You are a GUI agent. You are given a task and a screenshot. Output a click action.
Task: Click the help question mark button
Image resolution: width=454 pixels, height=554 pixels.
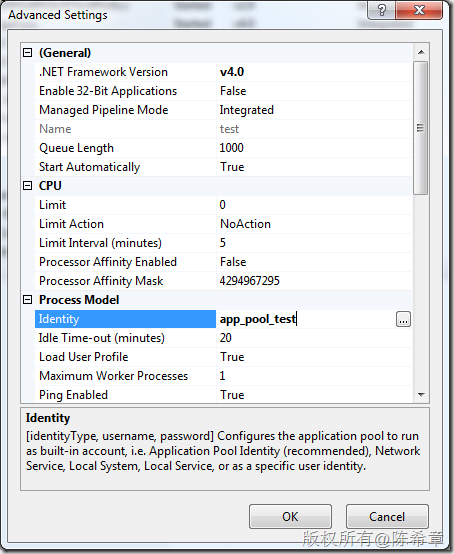(382, 10)
